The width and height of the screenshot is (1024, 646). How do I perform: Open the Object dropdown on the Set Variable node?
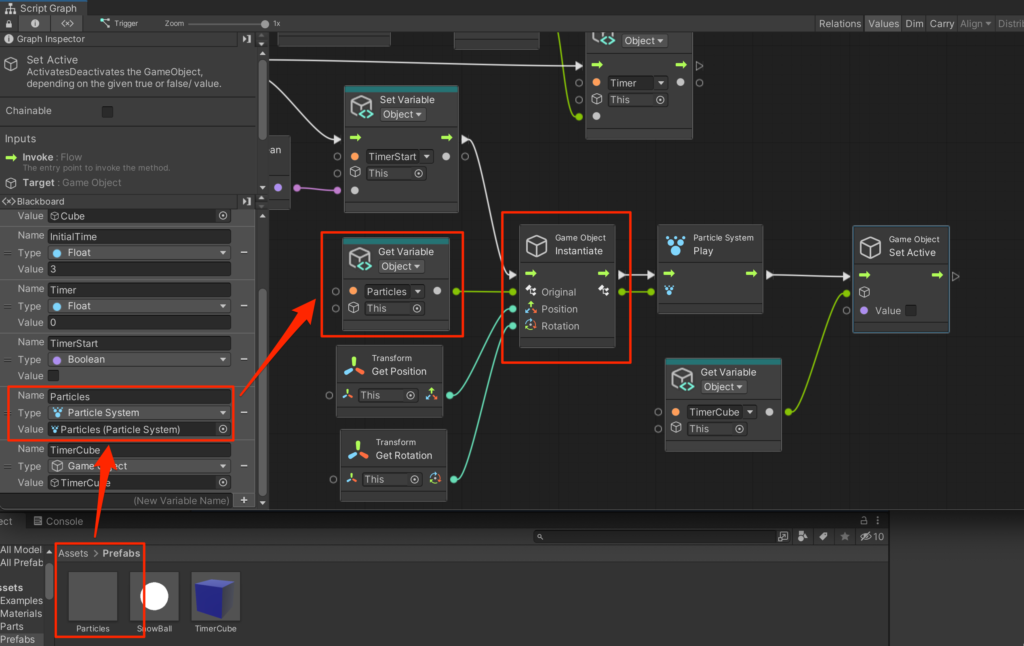[401, 114]
